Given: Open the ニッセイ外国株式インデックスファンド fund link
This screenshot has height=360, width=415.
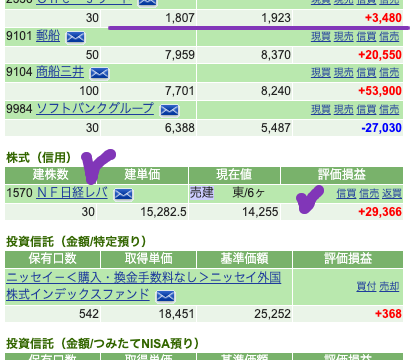Looking at the screenshot, I should pos(143,286).
